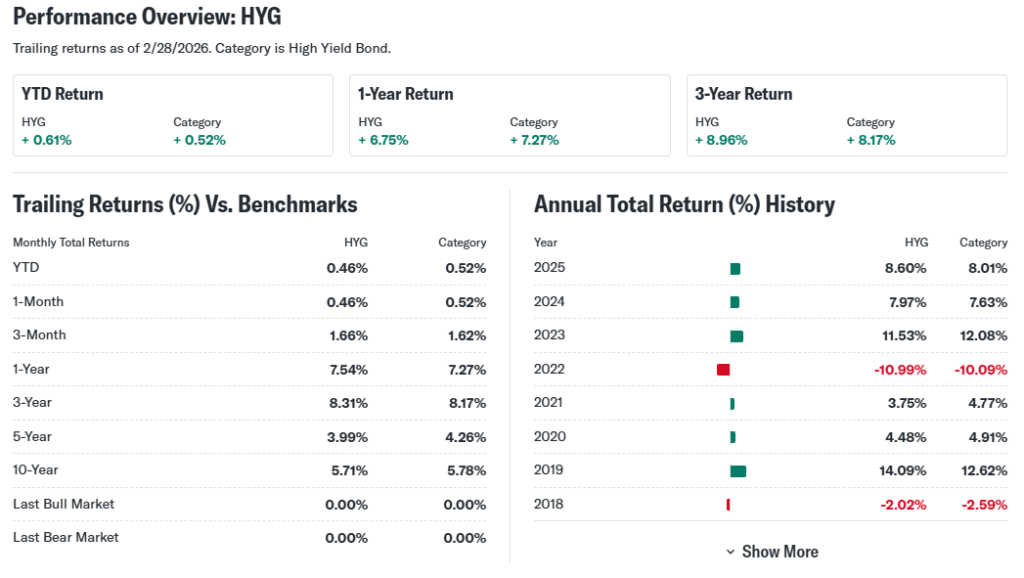1024x578 pixels.
Task: Open the YTD Return card
Action: (172, 115)
